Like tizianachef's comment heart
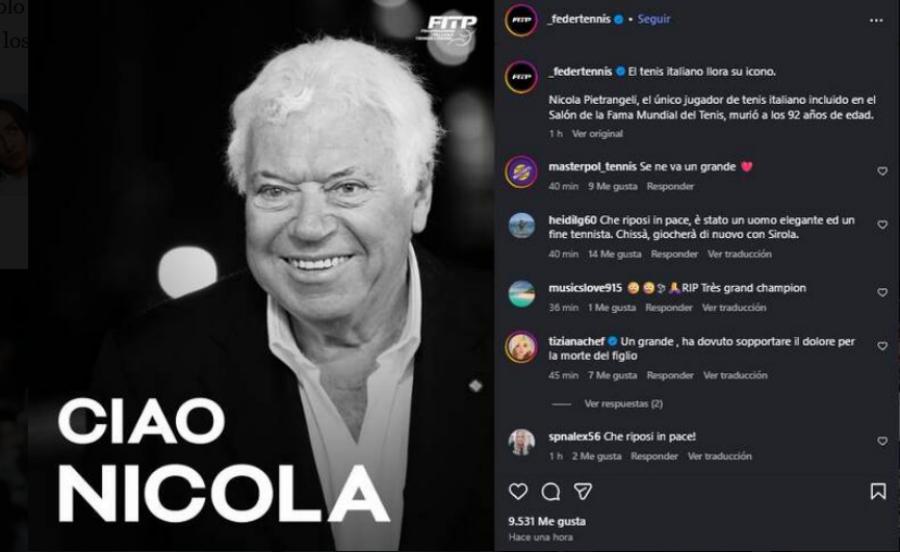 pyautogui.click(x=882, y=346)
